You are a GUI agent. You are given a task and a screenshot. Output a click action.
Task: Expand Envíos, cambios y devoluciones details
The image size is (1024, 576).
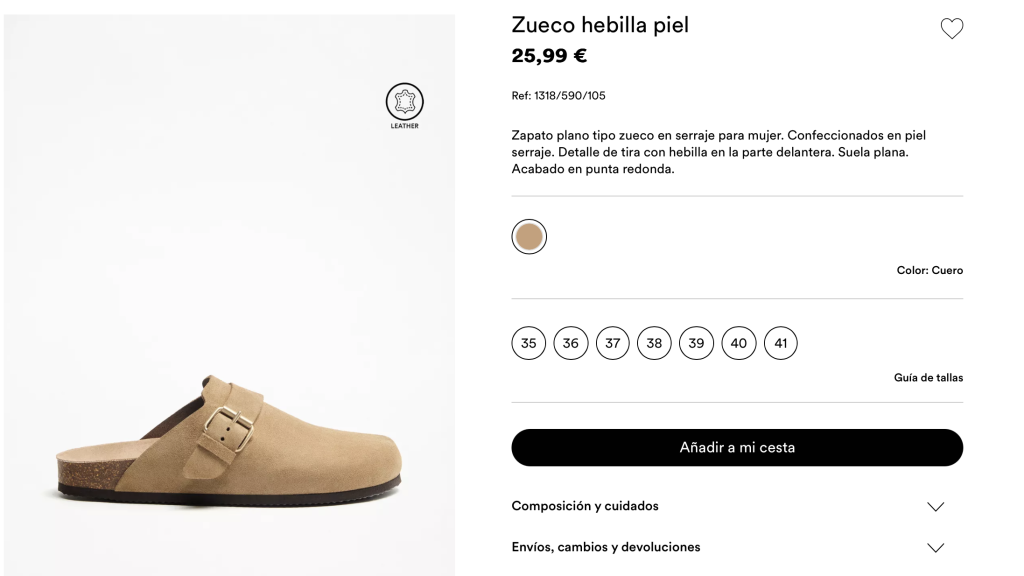point(606,547)
